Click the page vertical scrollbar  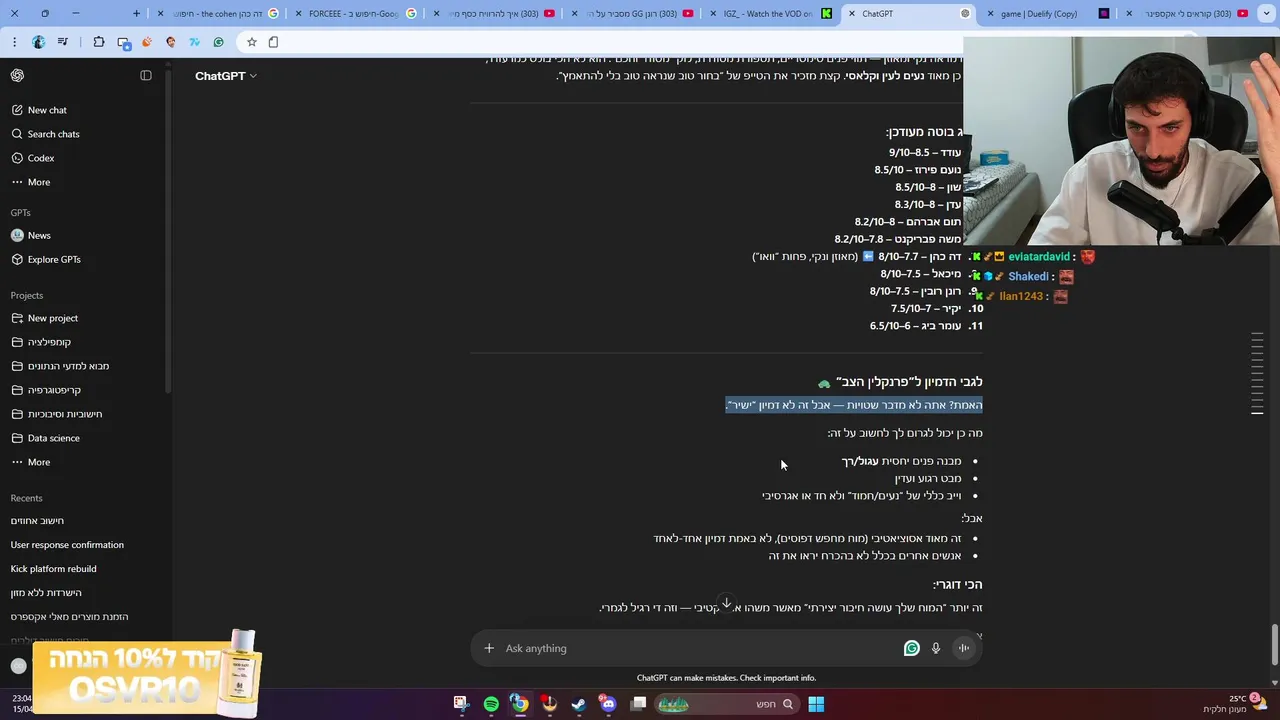(1275, 643)
